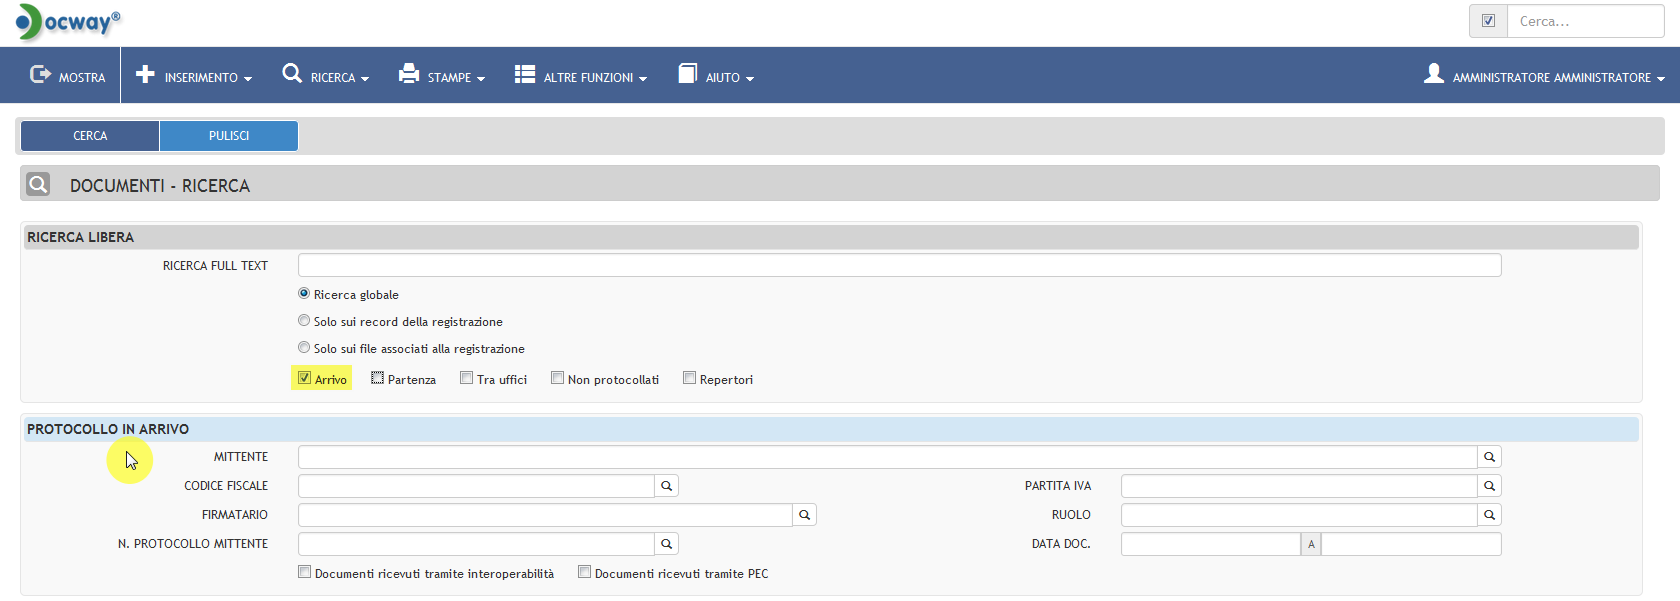Click the lookup icon next to Codice Fiscale

coord(666,486)
